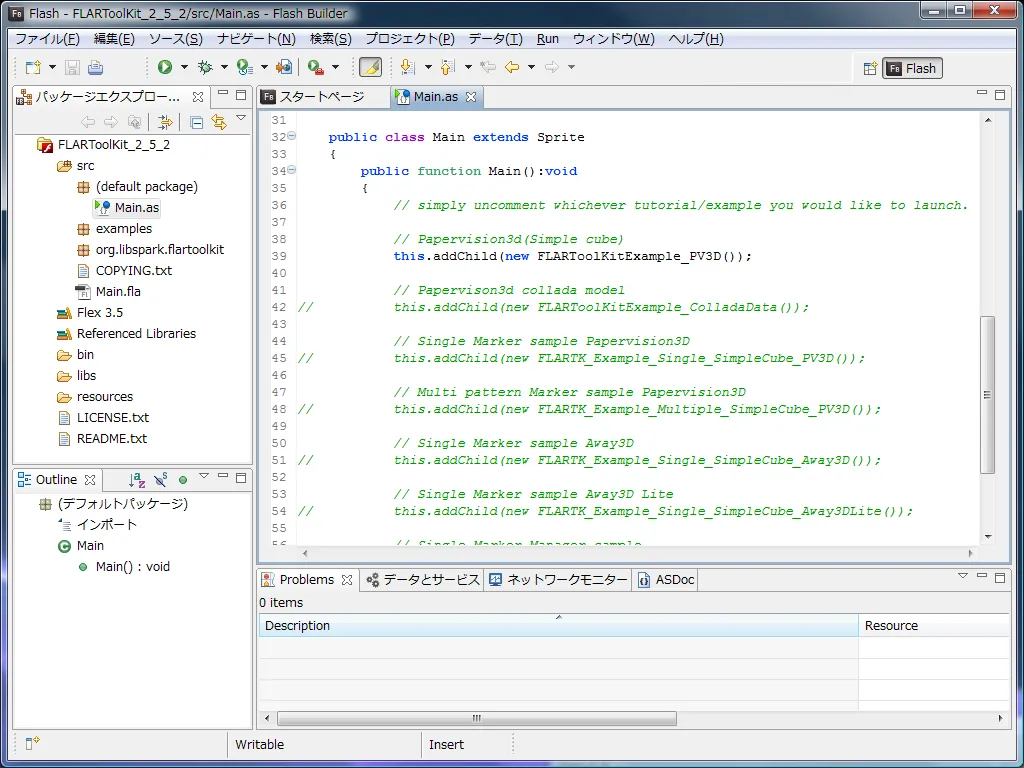The height and width of the screenshot is (768, 1024).
Task: Close the Package Explorer tab
Action: tap(198, 97)
